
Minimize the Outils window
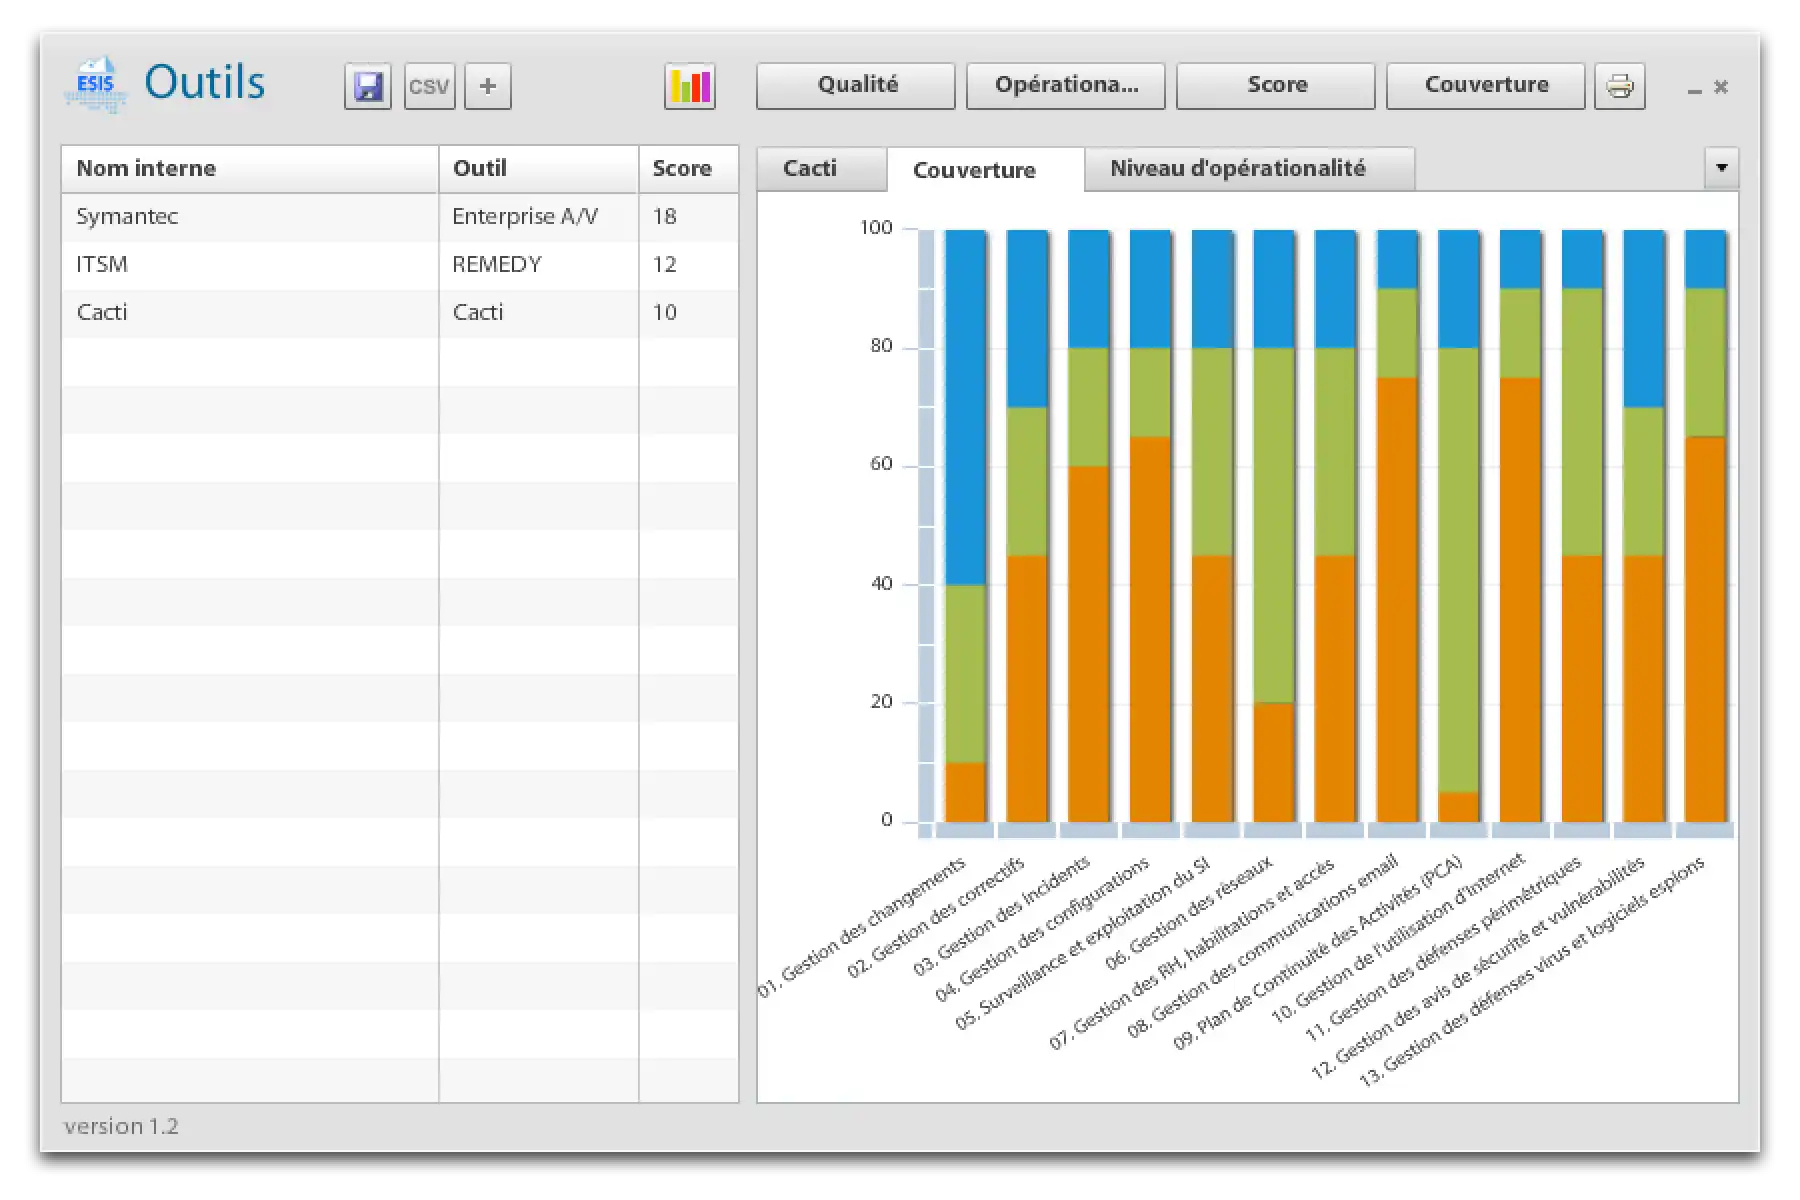click(1694, 89)
